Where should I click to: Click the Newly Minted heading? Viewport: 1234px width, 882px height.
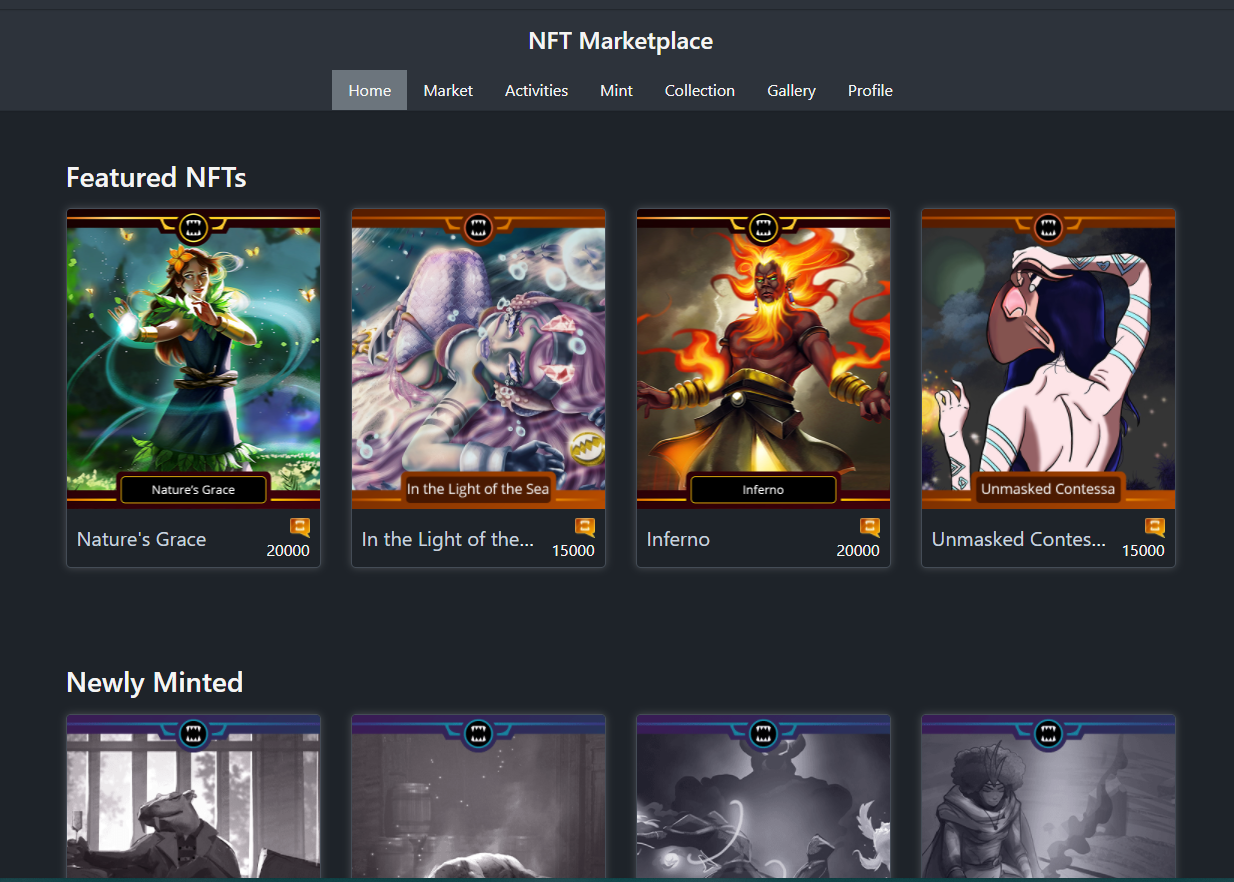point(154,682)
